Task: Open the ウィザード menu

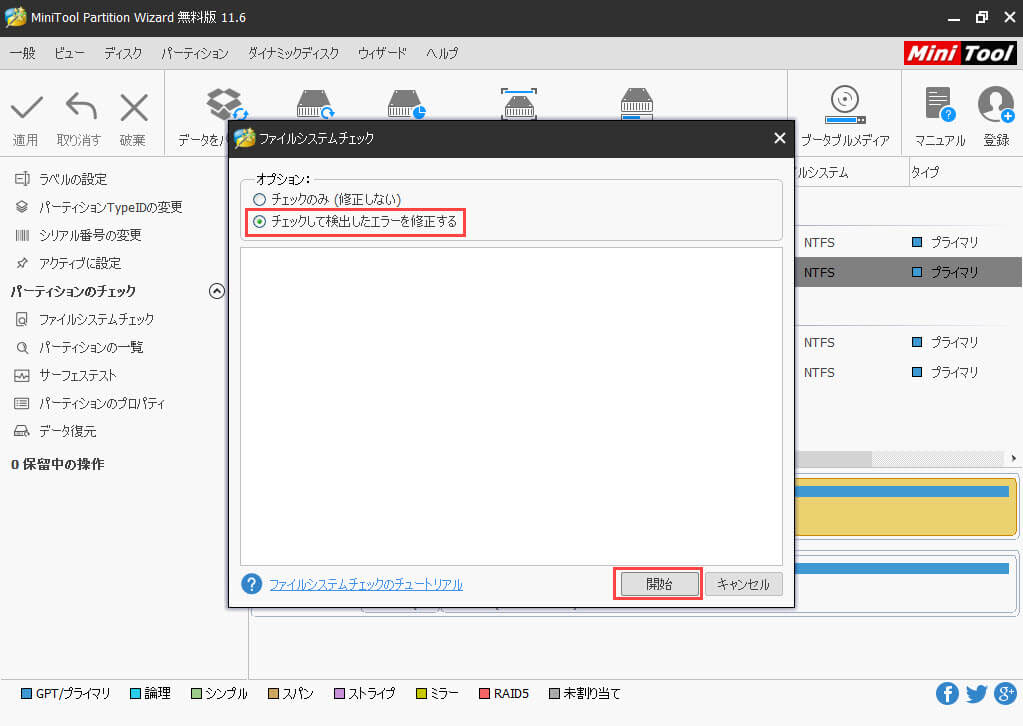Action: (382, 53)
